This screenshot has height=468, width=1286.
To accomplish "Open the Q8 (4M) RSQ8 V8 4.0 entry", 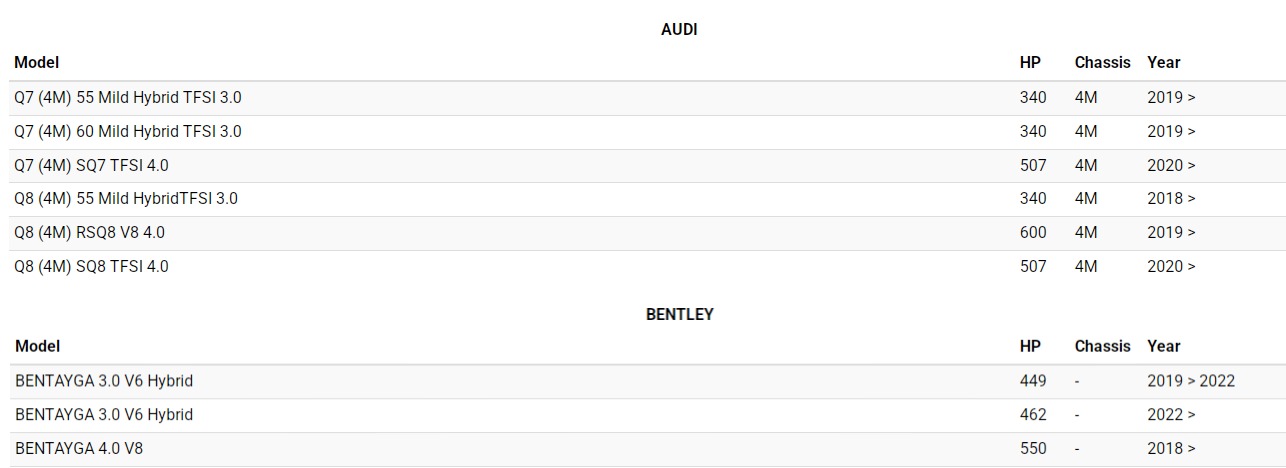I will (x=89, y=232).
